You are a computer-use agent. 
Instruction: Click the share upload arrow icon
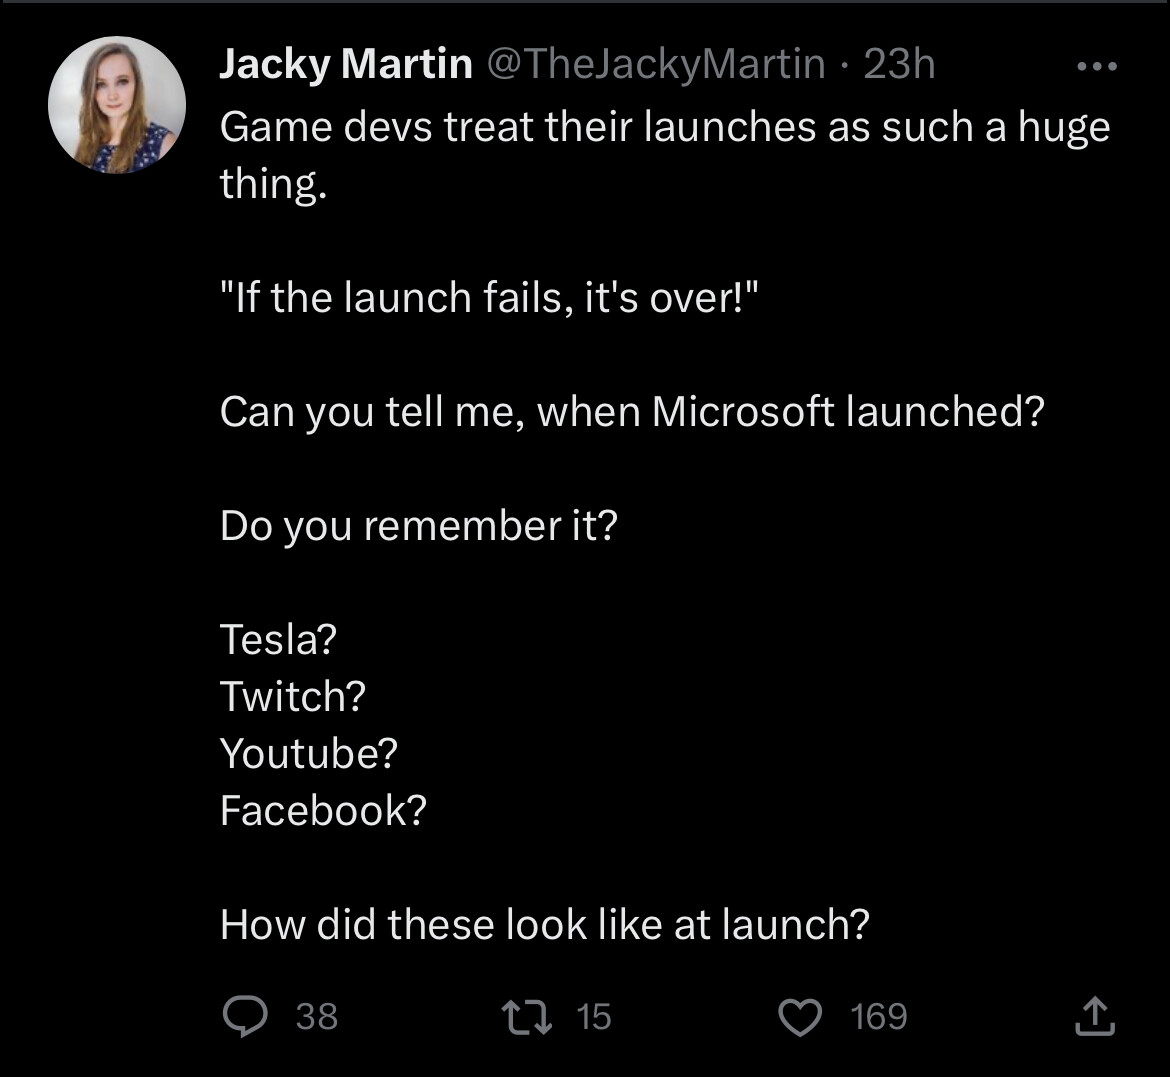click(1094, 1016)
